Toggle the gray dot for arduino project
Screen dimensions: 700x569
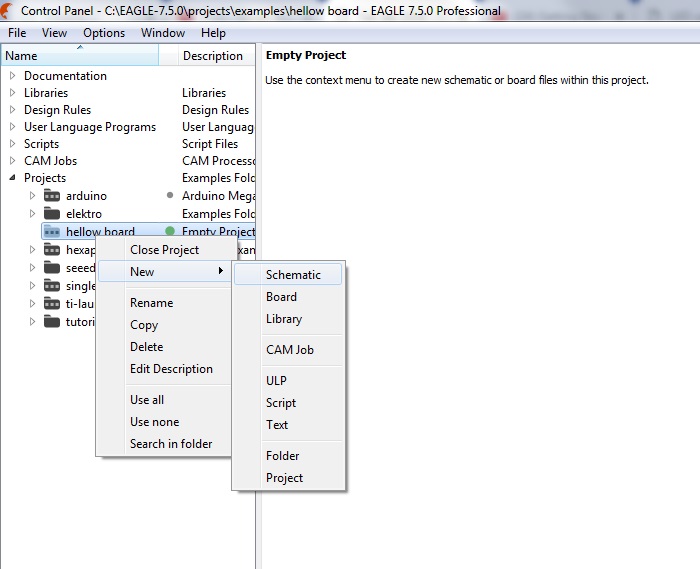170,195
